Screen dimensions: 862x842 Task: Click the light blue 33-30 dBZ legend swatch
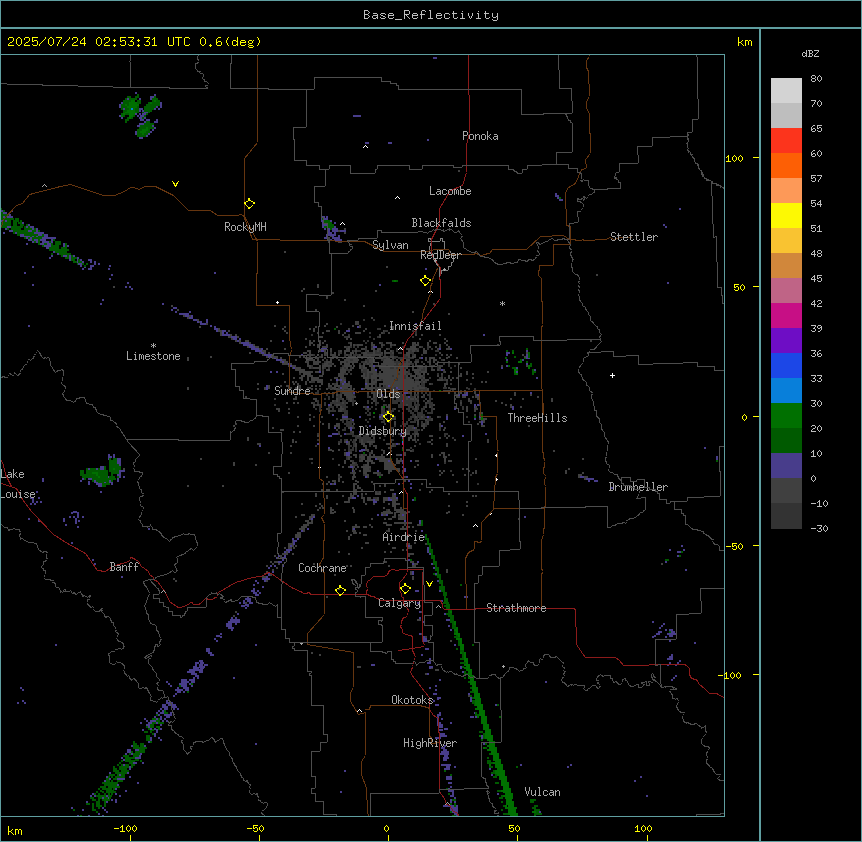click(786, 390)
